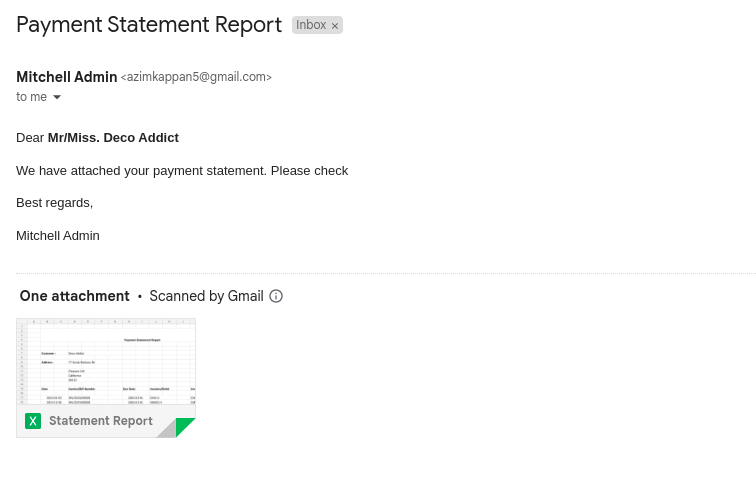Image resolution: width=756 pixels, height=484 pixels.
Task: Click the 'to me' recipient text
Action: tap(31, 97)
